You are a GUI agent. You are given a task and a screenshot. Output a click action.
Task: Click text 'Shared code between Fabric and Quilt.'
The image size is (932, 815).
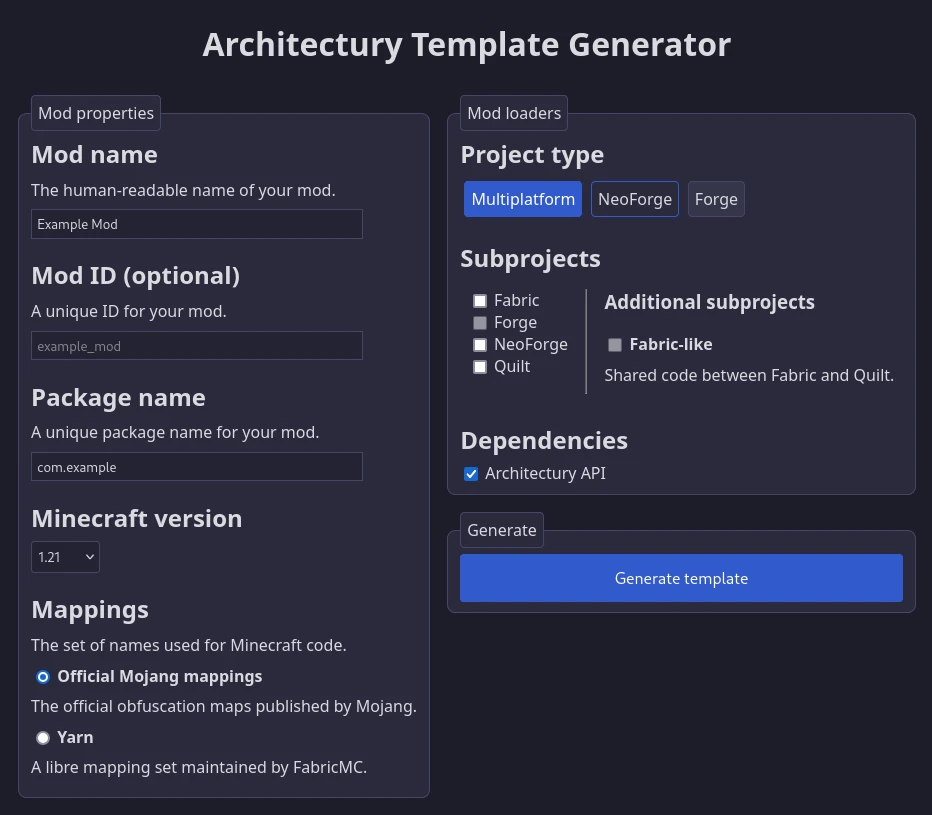click(x=749, y=376)
